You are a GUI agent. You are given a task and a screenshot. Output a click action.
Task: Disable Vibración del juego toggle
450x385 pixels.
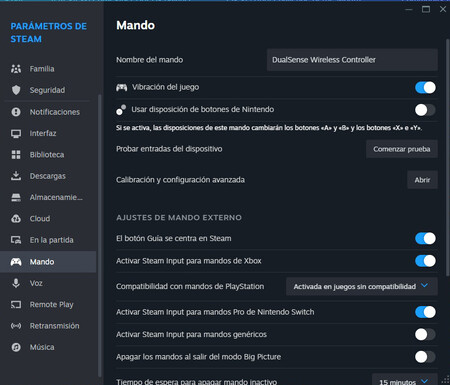pos(425,88)
